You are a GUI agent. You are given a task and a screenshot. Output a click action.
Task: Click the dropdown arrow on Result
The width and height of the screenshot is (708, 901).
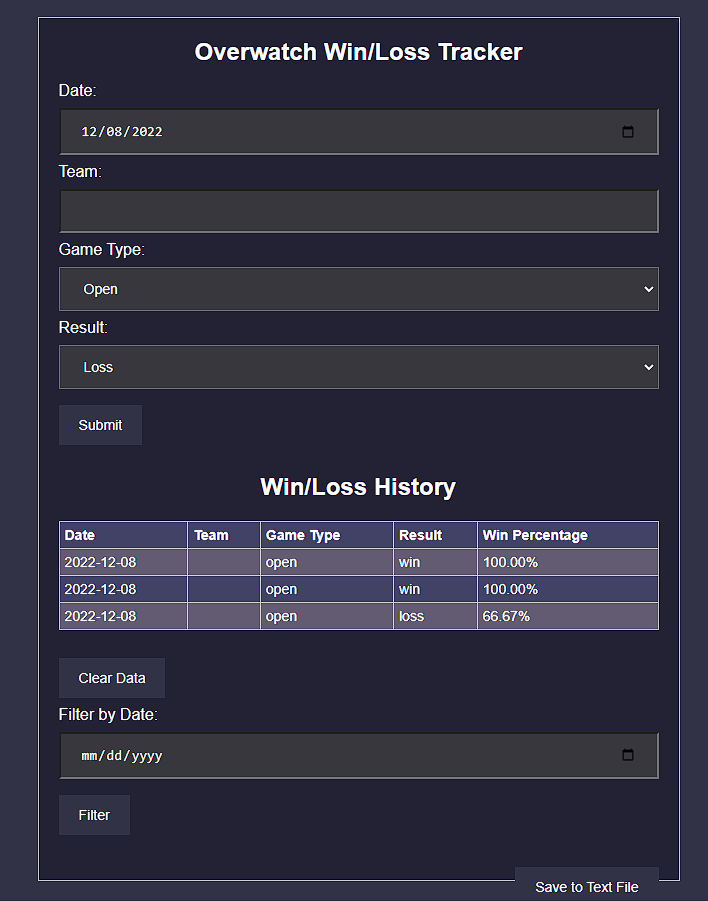pyautogui.click(x=646, y=367)
